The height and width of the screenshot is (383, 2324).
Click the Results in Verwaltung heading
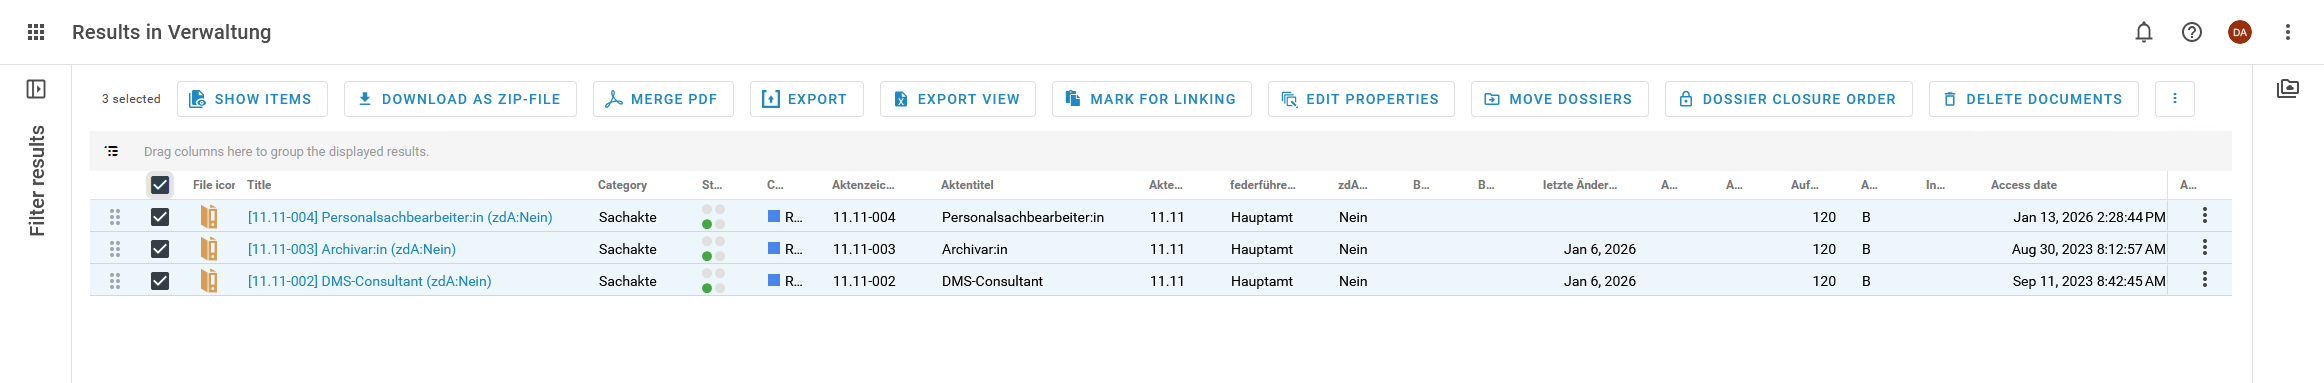[171, 32]
